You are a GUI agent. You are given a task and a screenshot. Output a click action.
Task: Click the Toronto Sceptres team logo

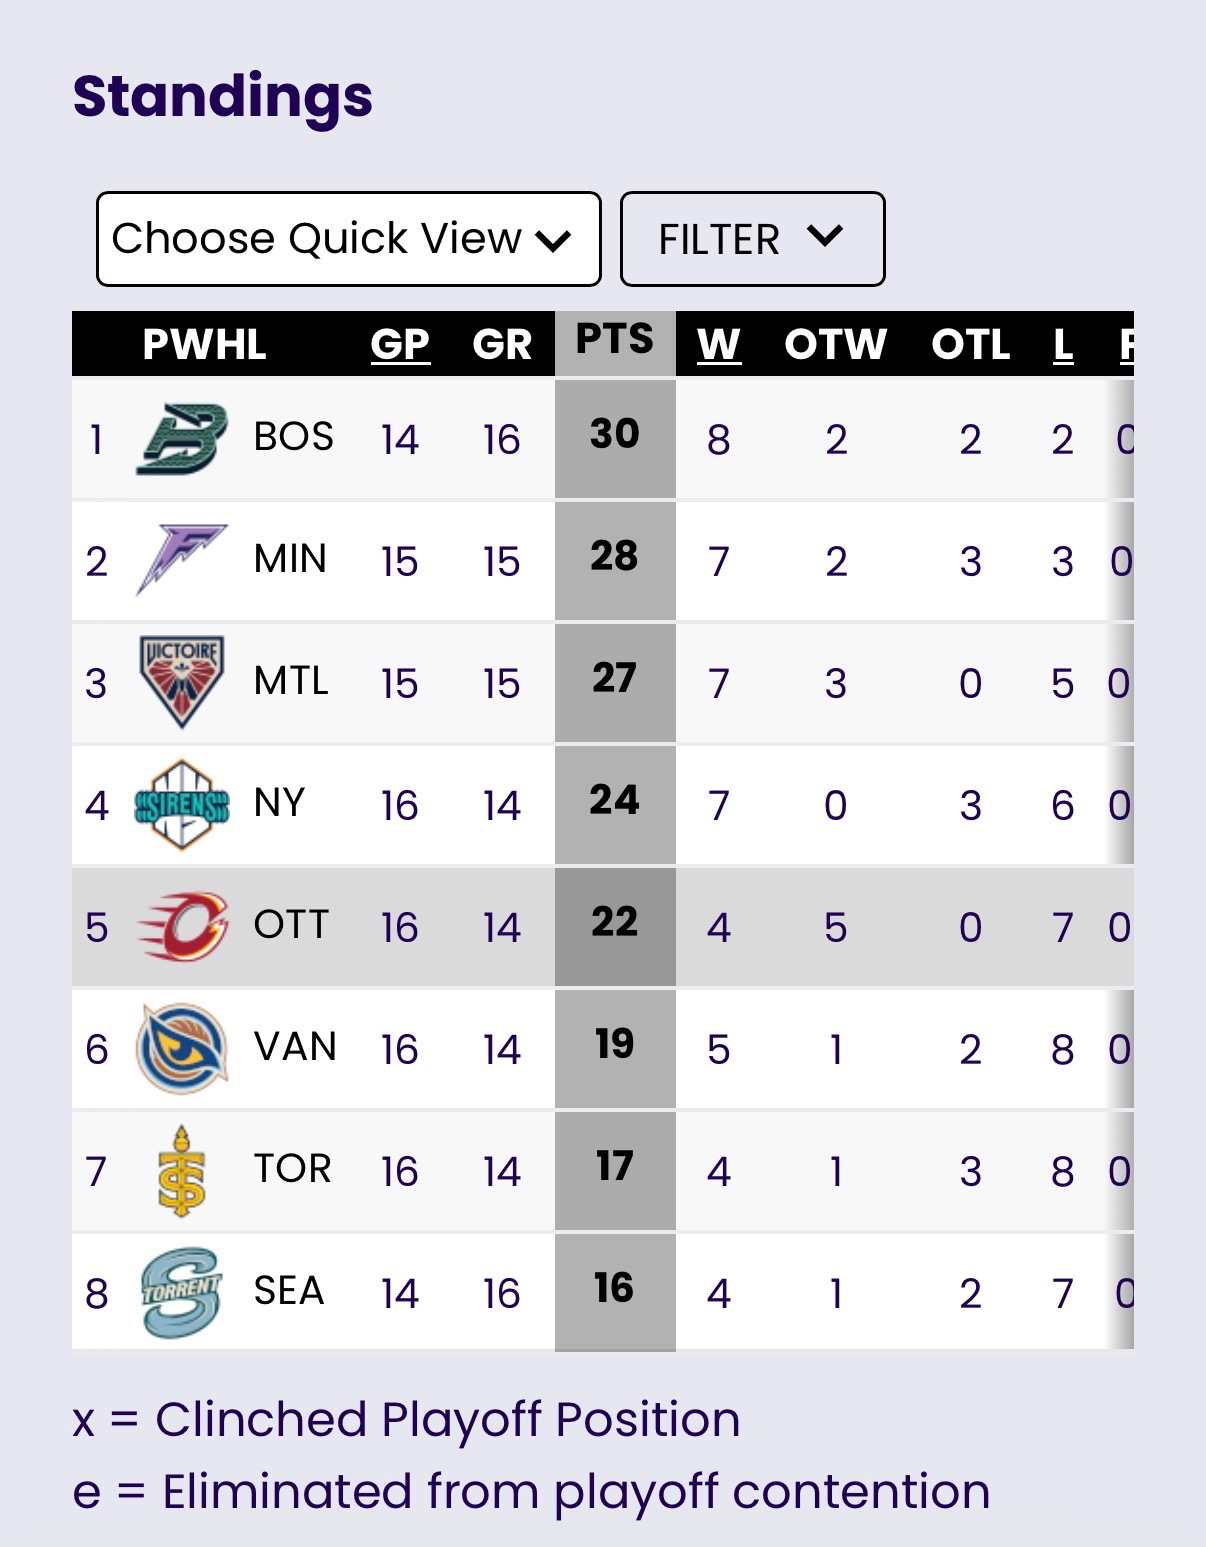point(182,1171)
